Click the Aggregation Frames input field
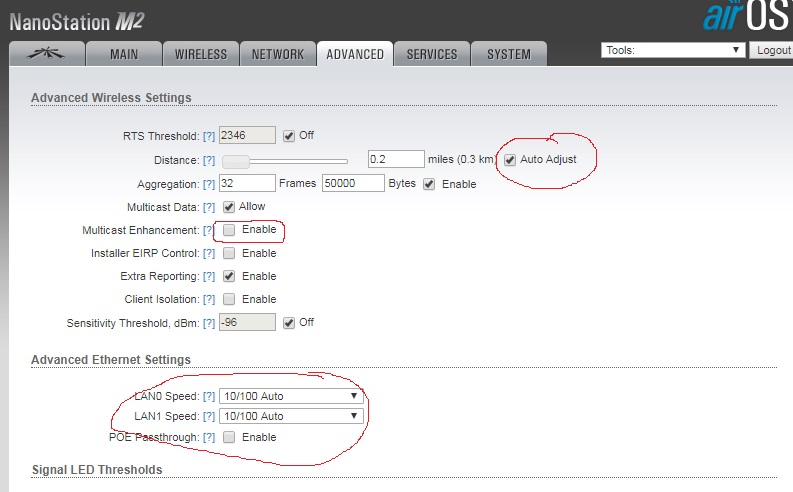Viewport: 793px width, 492px height. [247, 183]
